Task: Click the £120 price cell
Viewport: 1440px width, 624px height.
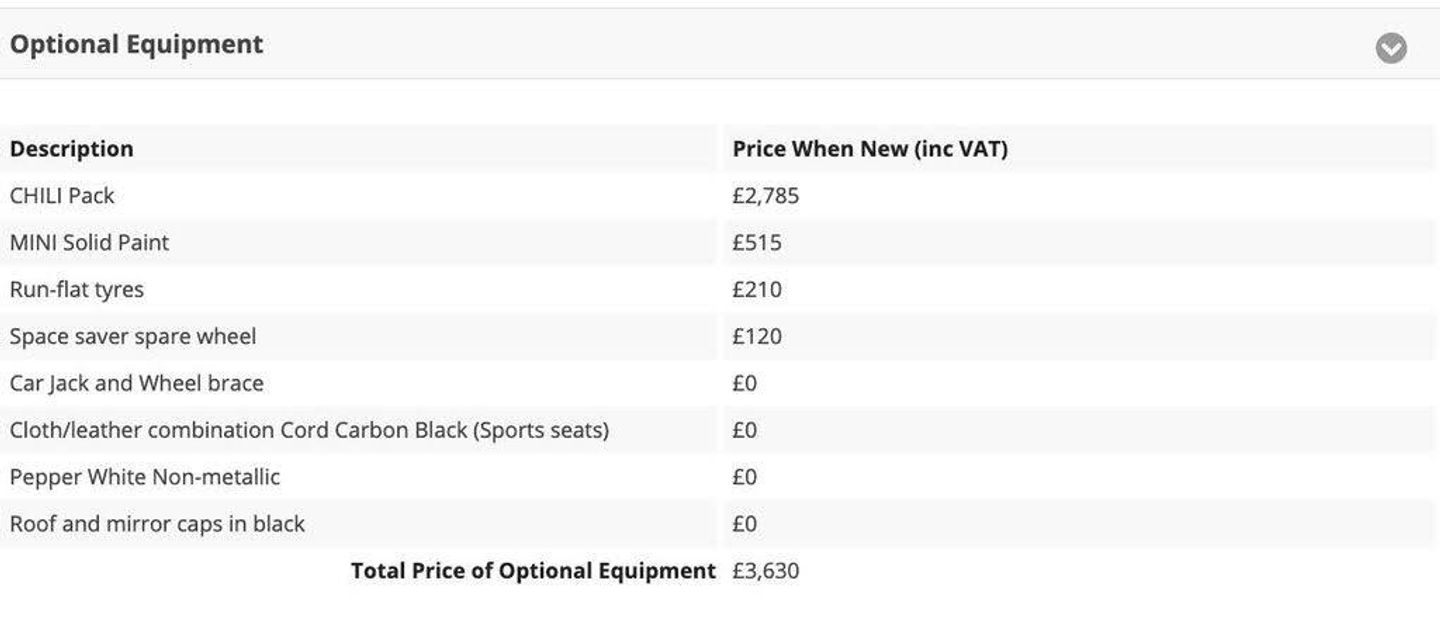Action: 757,337
